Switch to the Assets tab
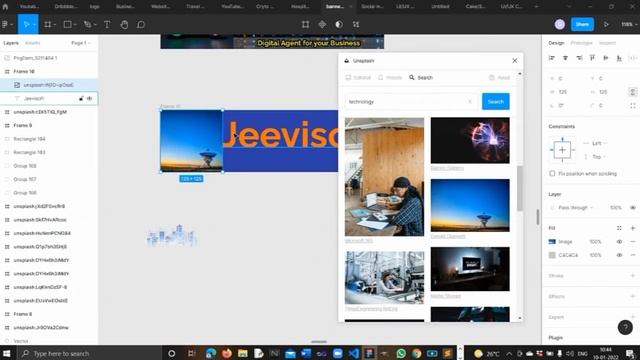Screen dimensions: 640x360 [33, 43]
